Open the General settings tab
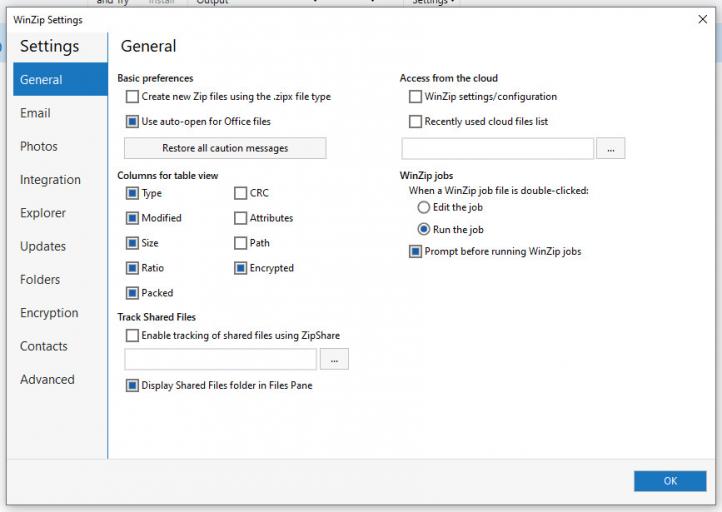 pos(60,79)
